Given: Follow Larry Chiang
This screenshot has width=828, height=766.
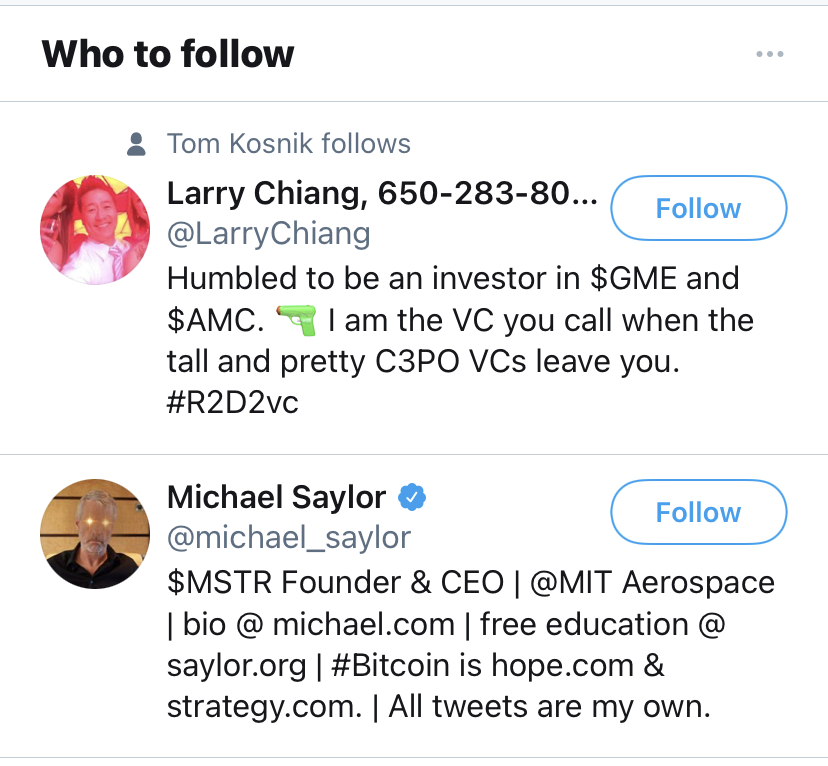Looking at the screenshot, I should click(698, 208).
